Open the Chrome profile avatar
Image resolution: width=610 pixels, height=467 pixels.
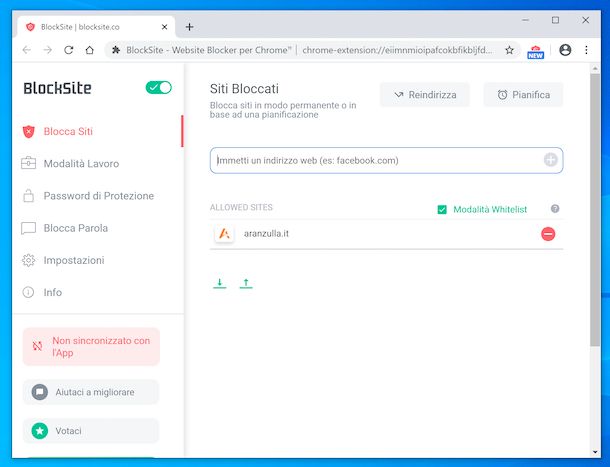pos(565,50)
